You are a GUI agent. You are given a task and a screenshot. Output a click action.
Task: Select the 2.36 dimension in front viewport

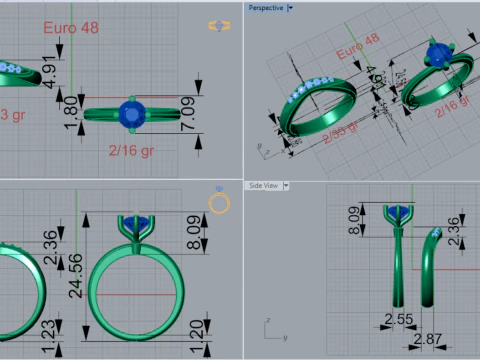[x=50, y=247]
